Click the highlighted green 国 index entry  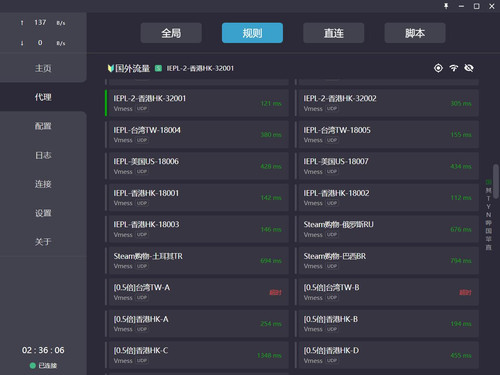tap(488, 182)
